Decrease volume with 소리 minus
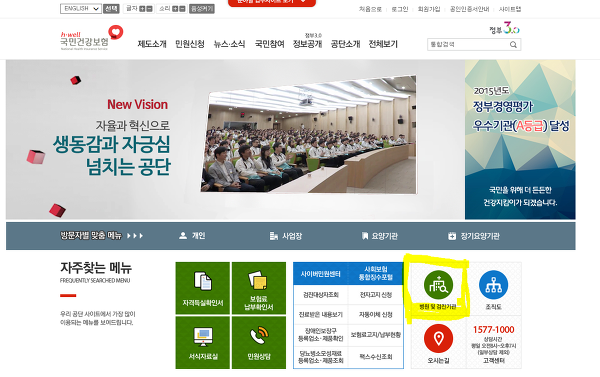Screen dimensions: 600x377 [182, 8]
